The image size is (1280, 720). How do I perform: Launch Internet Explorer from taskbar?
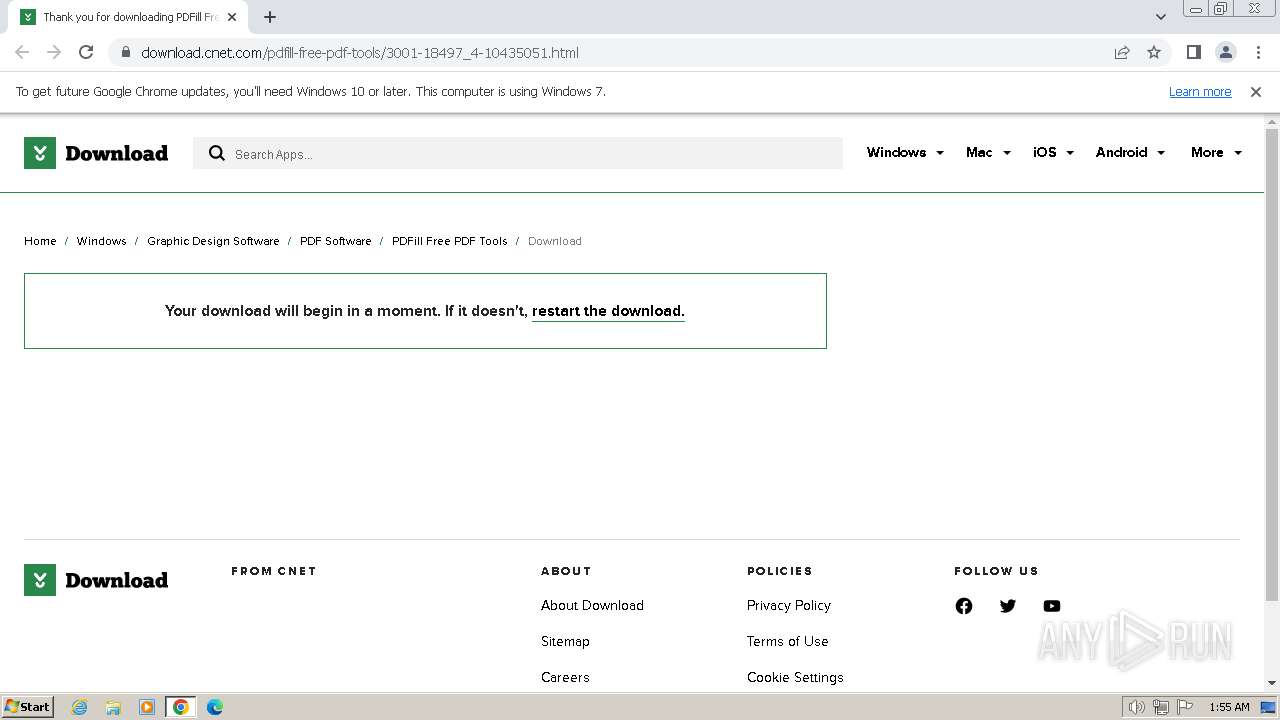coord(80,707)
